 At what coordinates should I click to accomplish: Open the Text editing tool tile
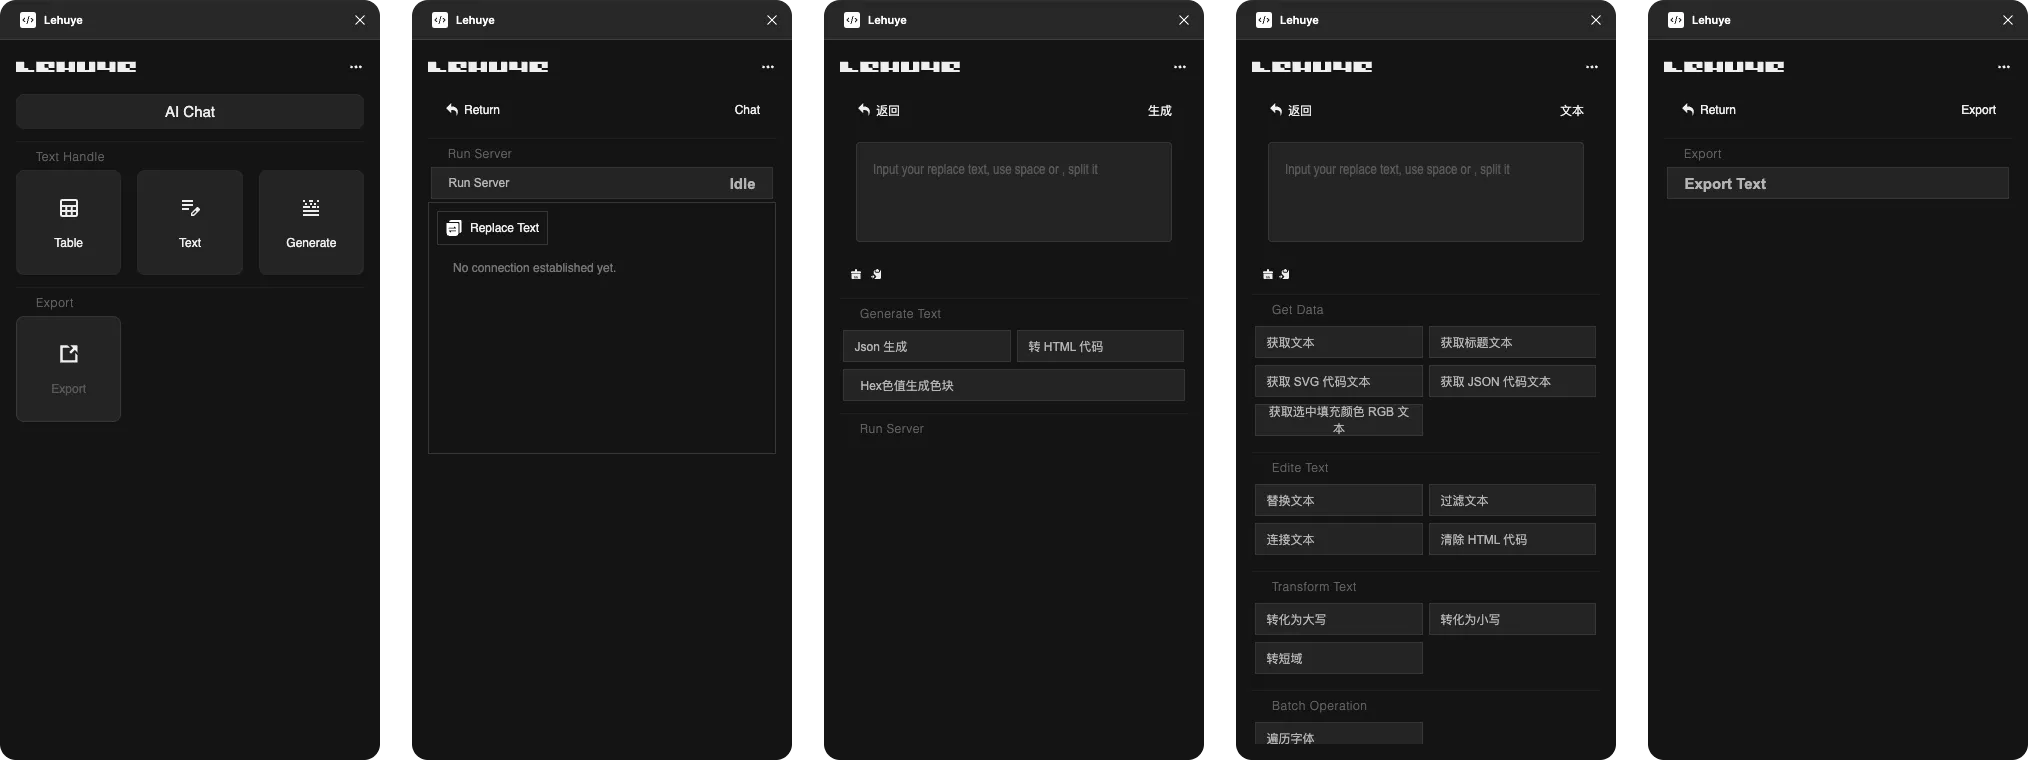(190, 222)
